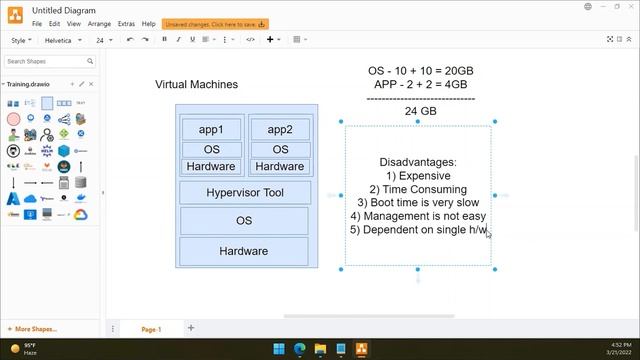Screen dimensions: 640x360
Task: Click the HTML code toggle icon
Action: point(250,39)
